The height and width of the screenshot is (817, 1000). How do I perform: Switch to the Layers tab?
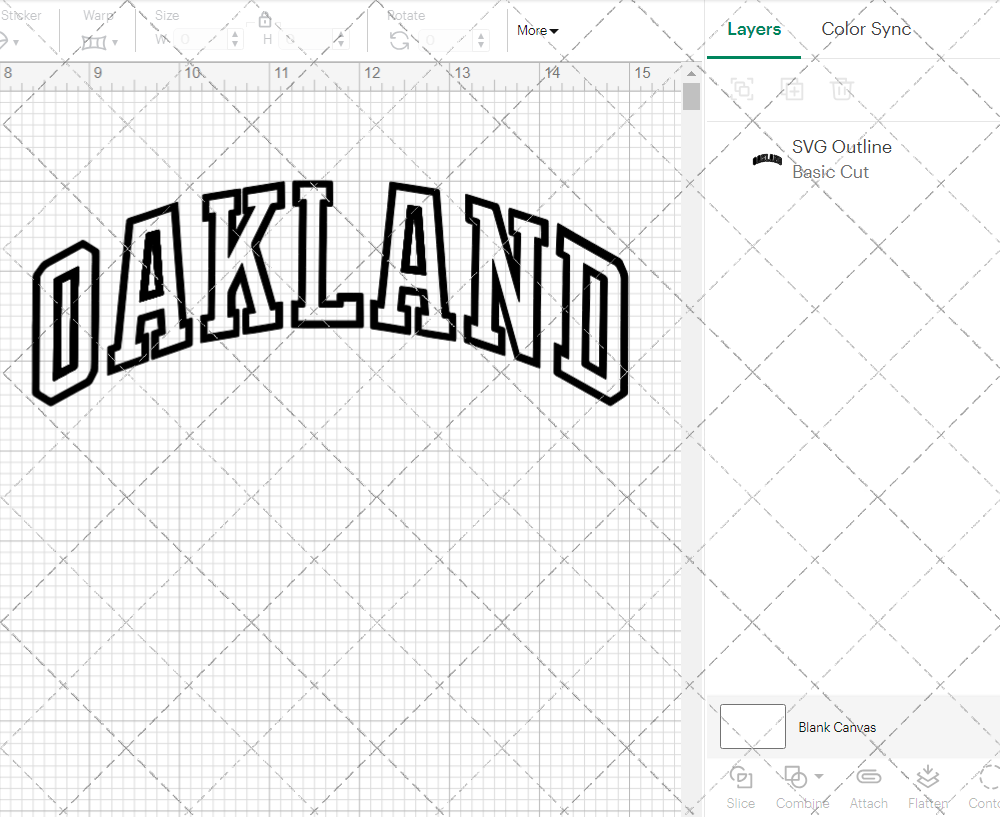tap(754, 29)
